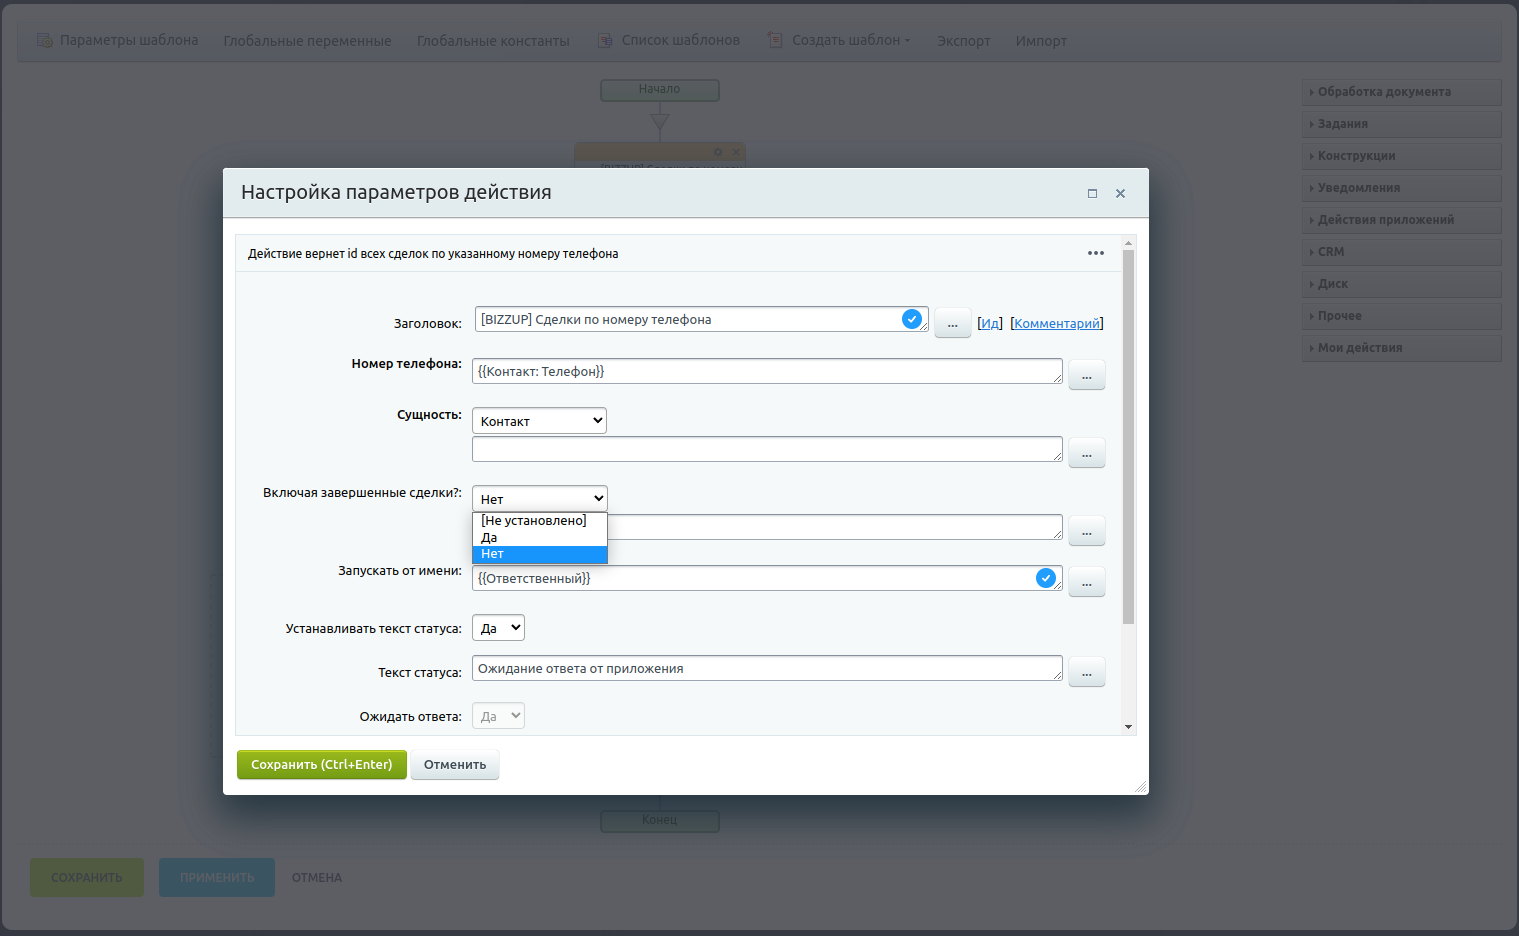Image resolution: width=1519 pixels, height=936 pixels.
Task: Maximize the Настройка параметров действия dialog
Action: [1092, 194]
